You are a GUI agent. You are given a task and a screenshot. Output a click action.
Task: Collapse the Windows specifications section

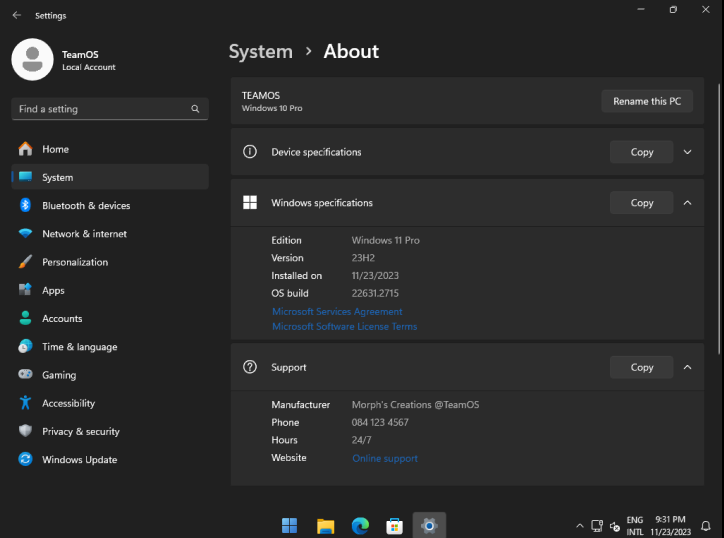pyautogui.click(x=688, y=203)
